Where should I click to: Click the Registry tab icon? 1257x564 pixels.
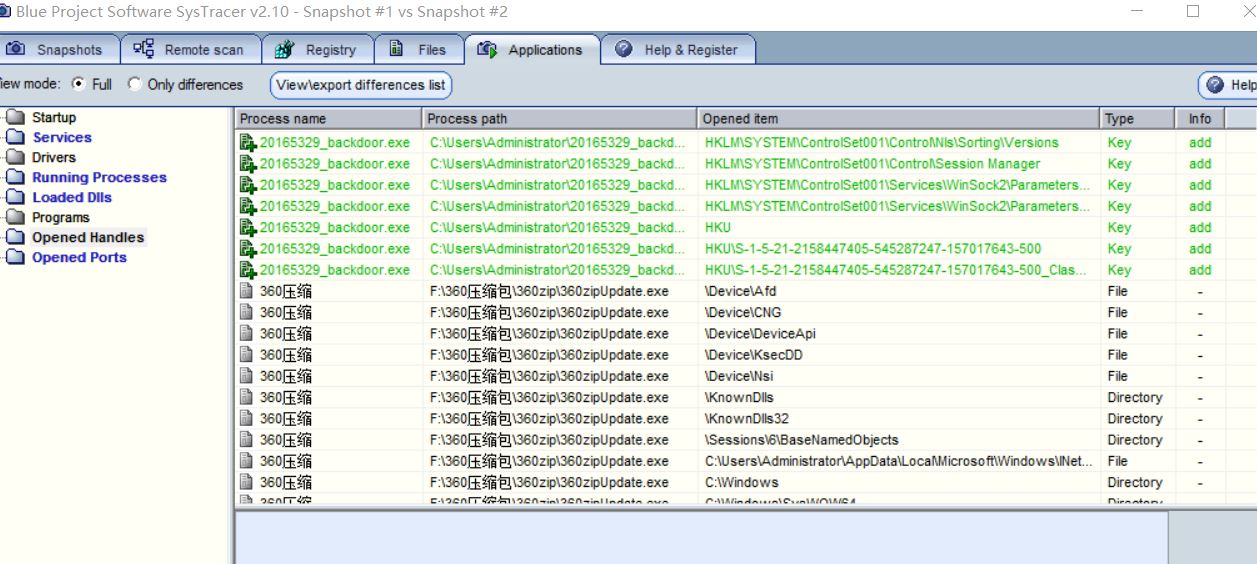(284, 49)
